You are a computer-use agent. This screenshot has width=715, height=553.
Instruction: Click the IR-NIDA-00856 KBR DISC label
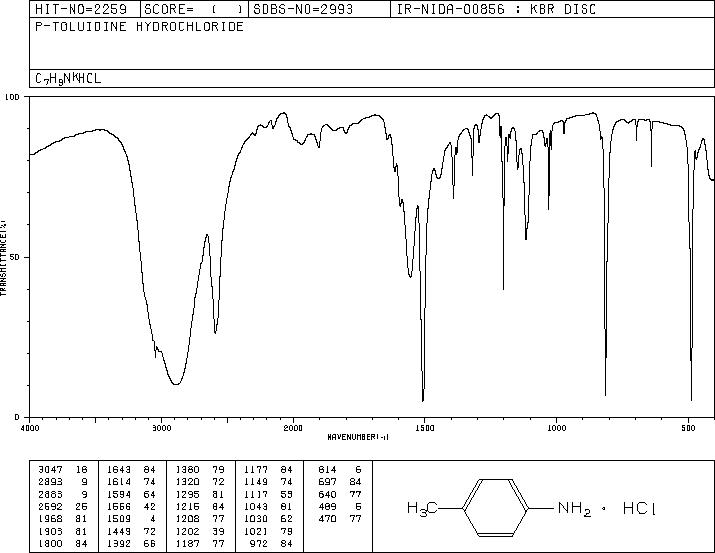496,9
